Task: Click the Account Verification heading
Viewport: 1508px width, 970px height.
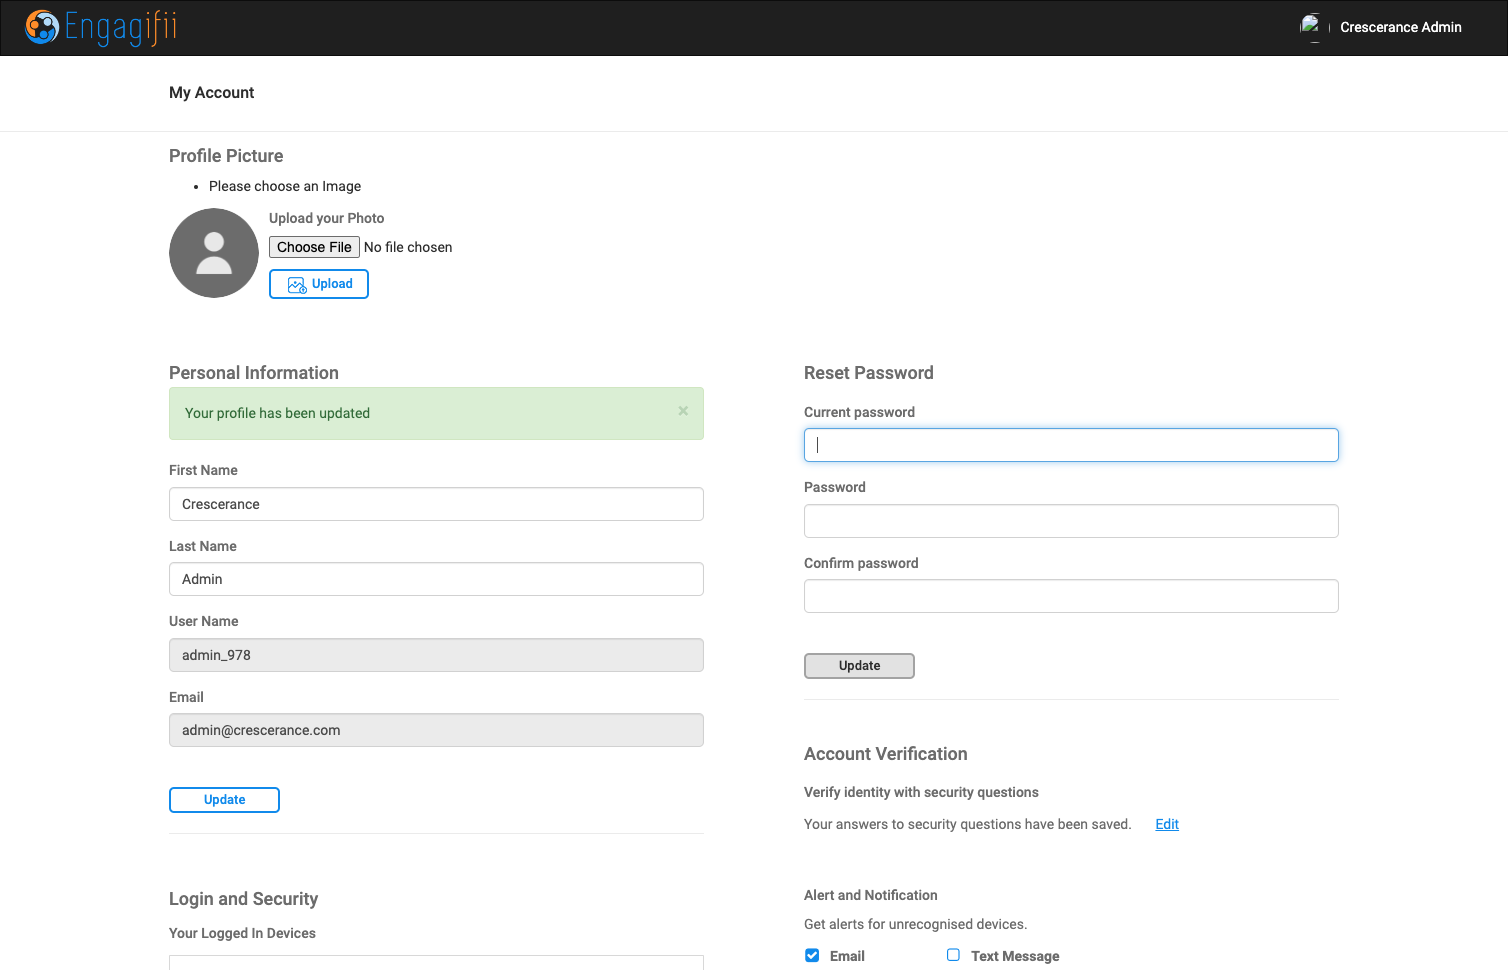Action: pos(886,754)
